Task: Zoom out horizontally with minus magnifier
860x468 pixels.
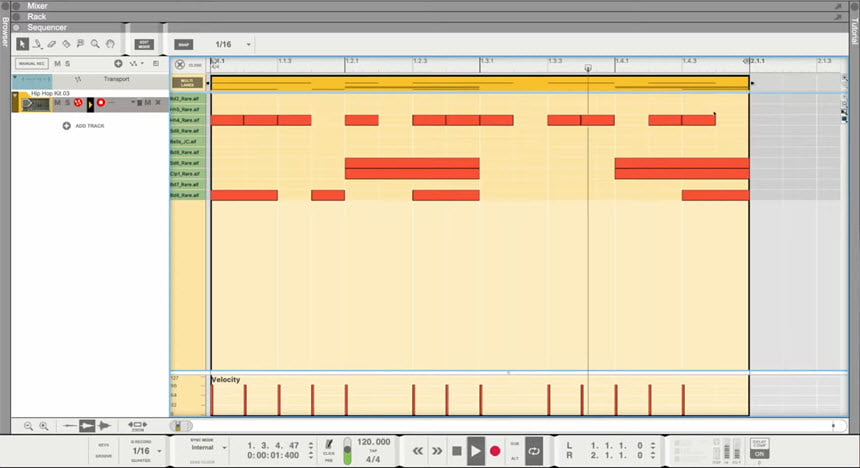Action: pos(28,426)
